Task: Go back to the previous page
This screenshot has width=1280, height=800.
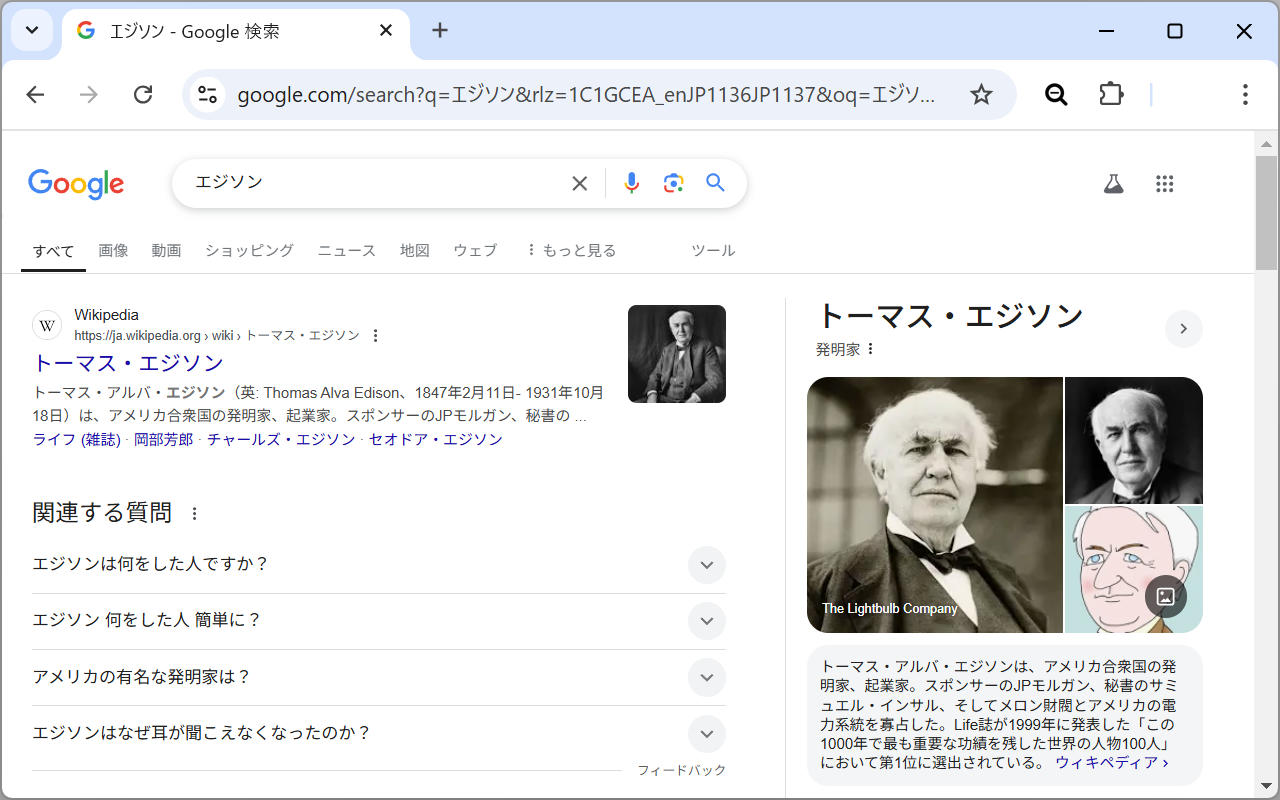Action: tap(35, 95)
